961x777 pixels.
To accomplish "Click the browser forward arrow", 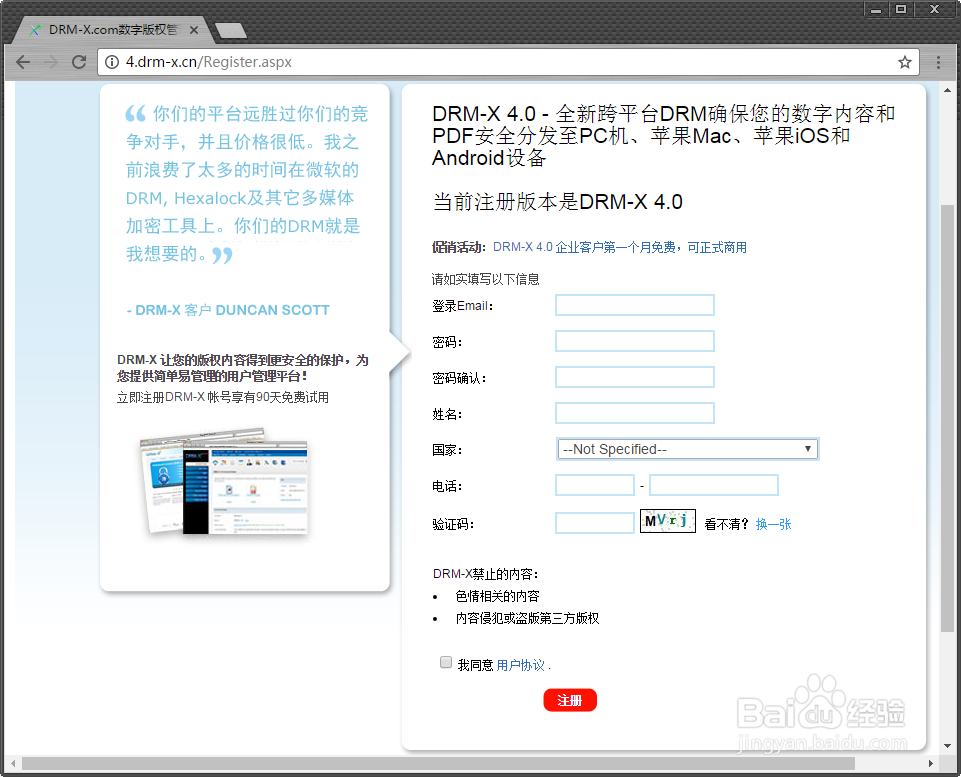I will coord(51,62).
